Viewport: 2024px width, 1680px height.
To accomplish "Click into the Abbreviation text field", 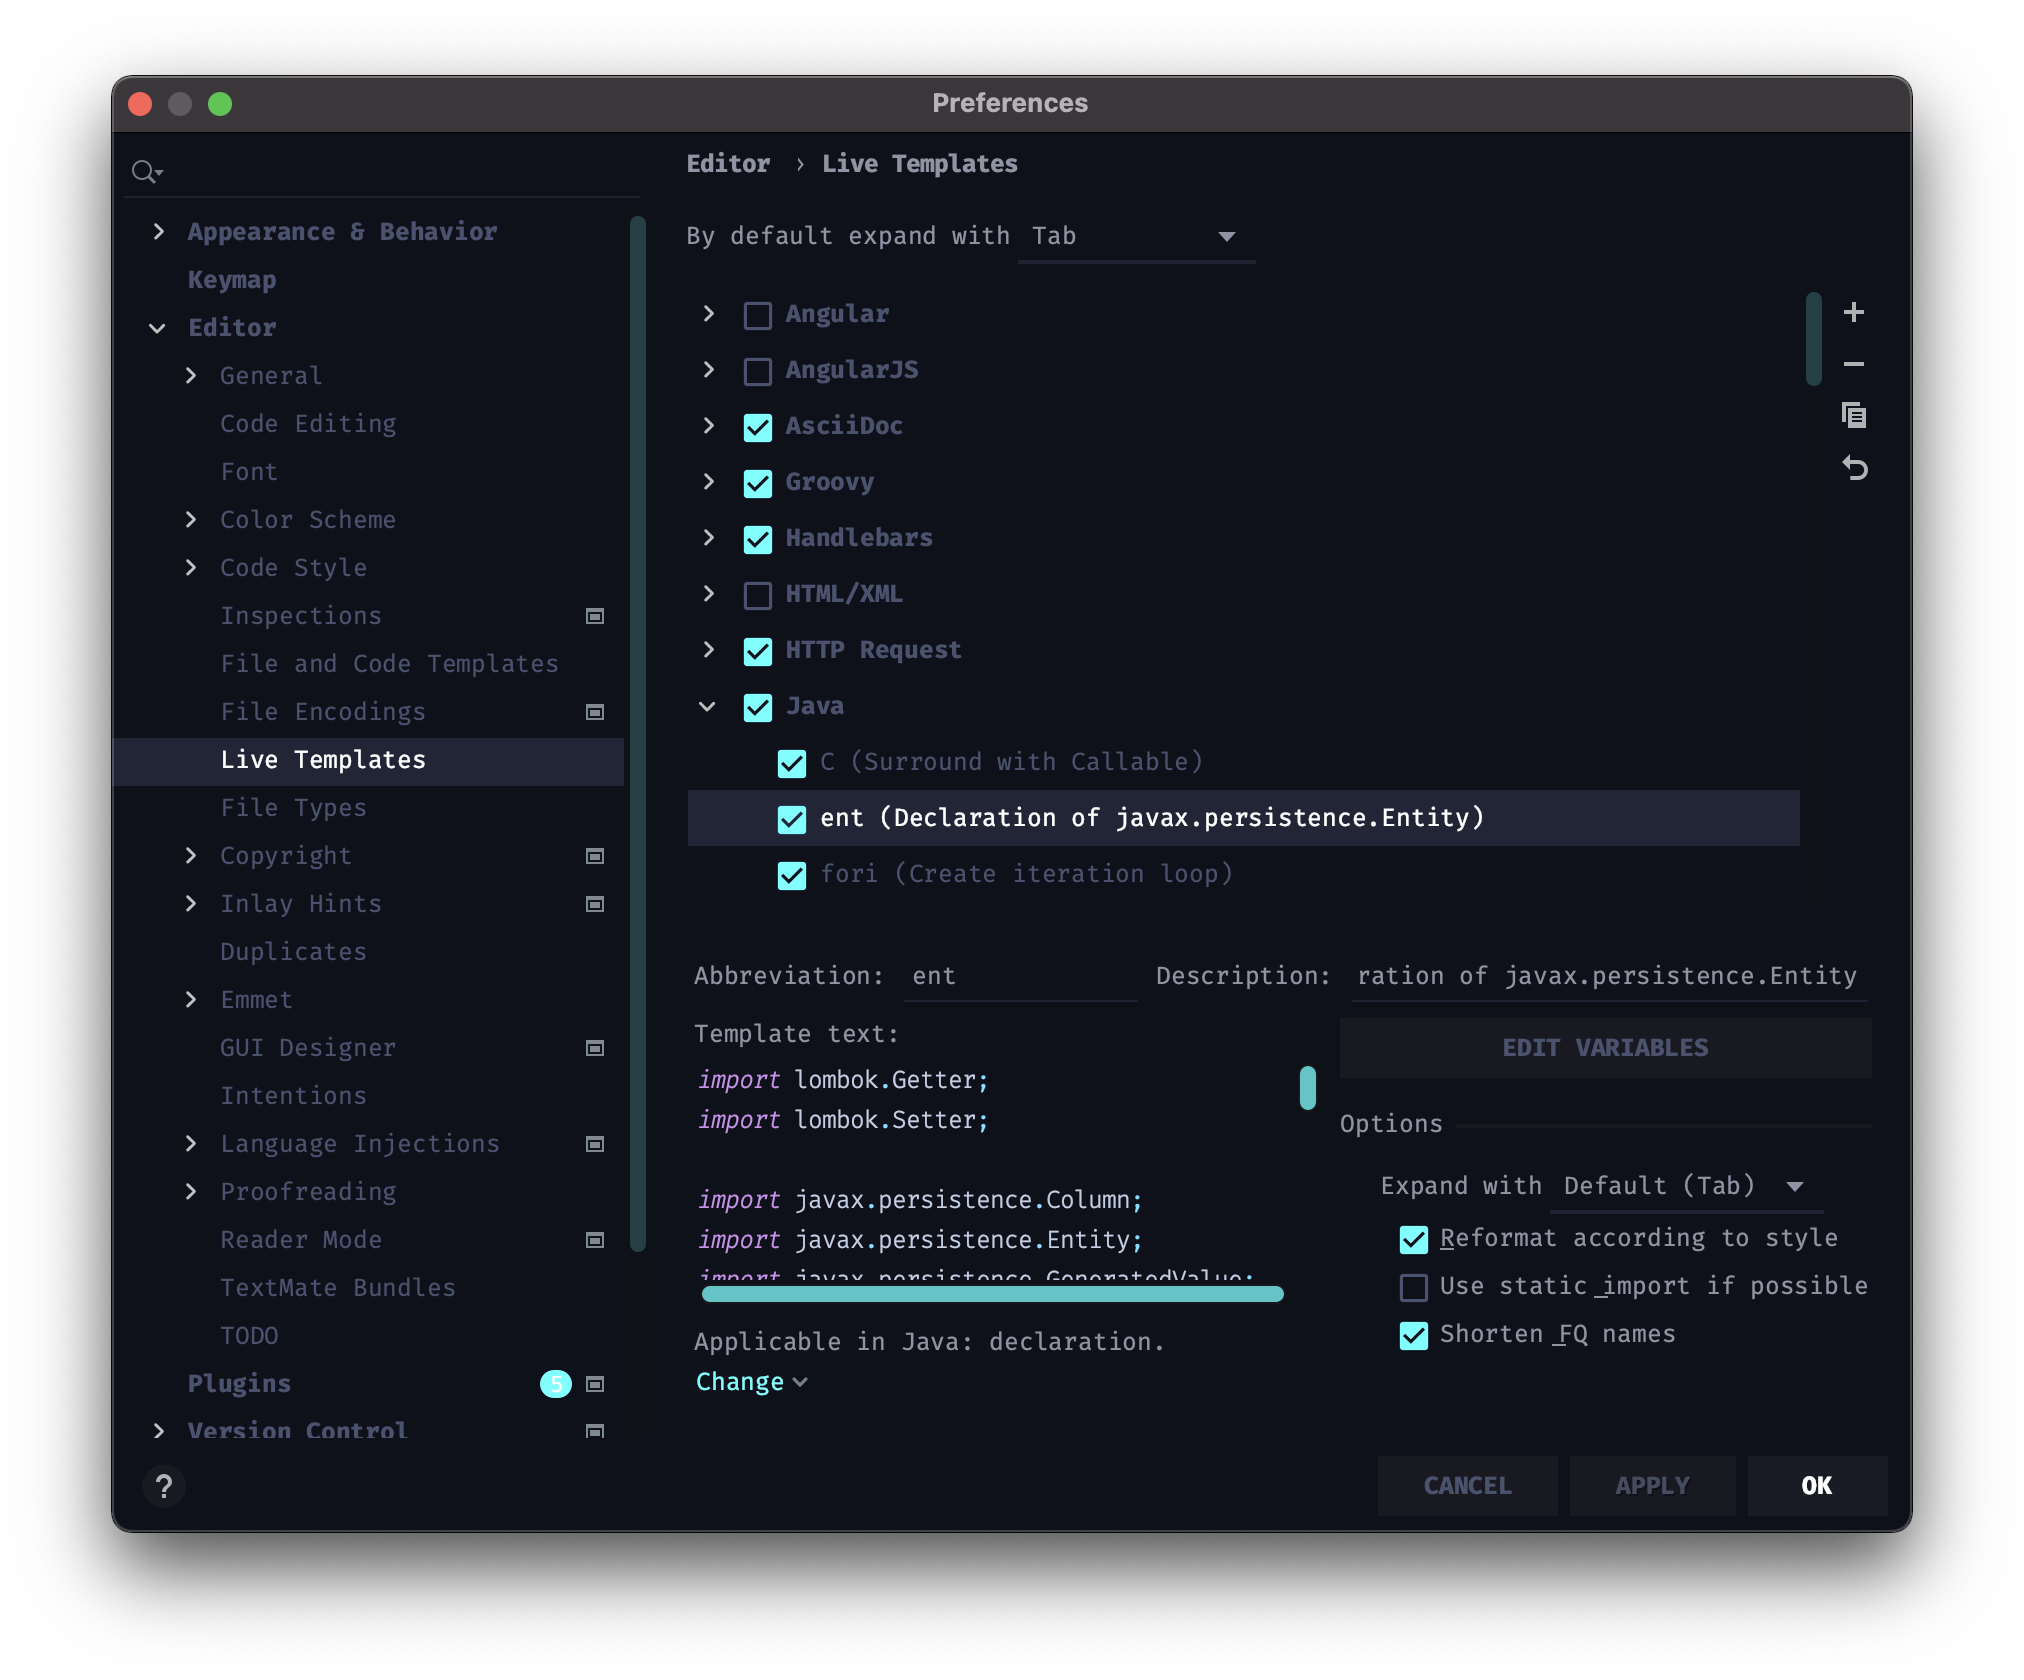I will coord(1020,976).
